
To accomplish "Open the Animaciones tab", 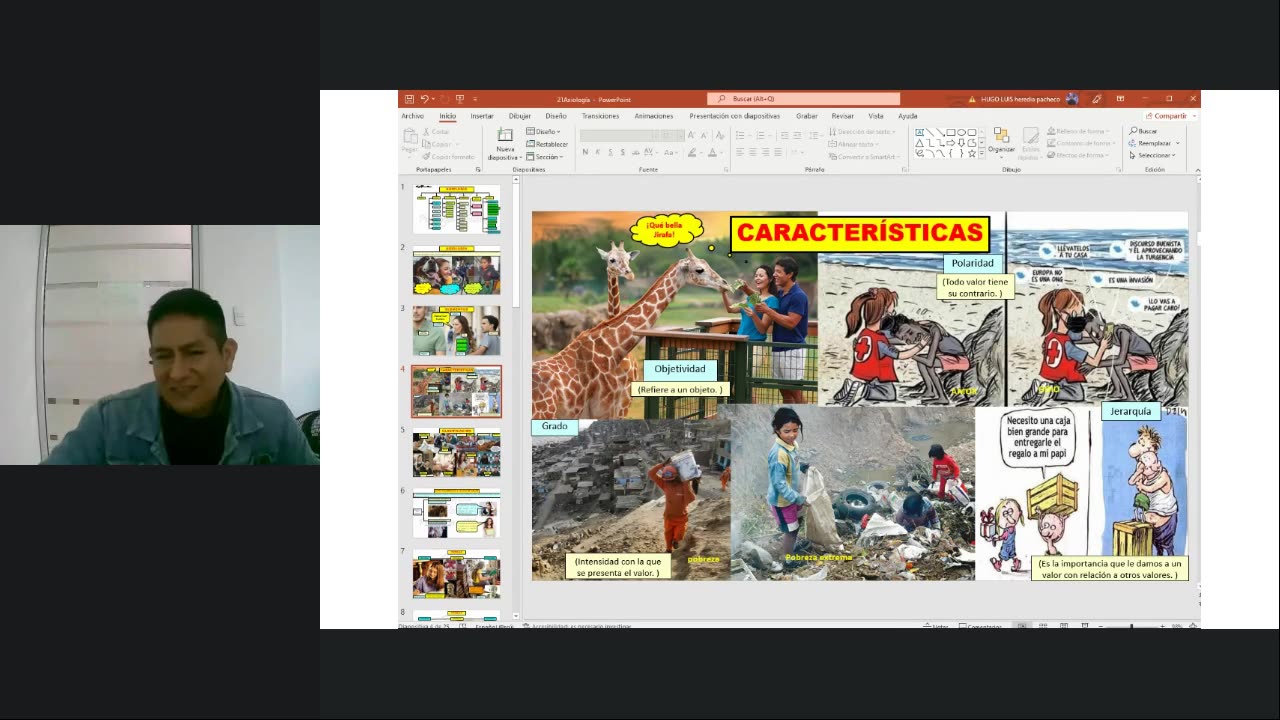I will (654, 116).
